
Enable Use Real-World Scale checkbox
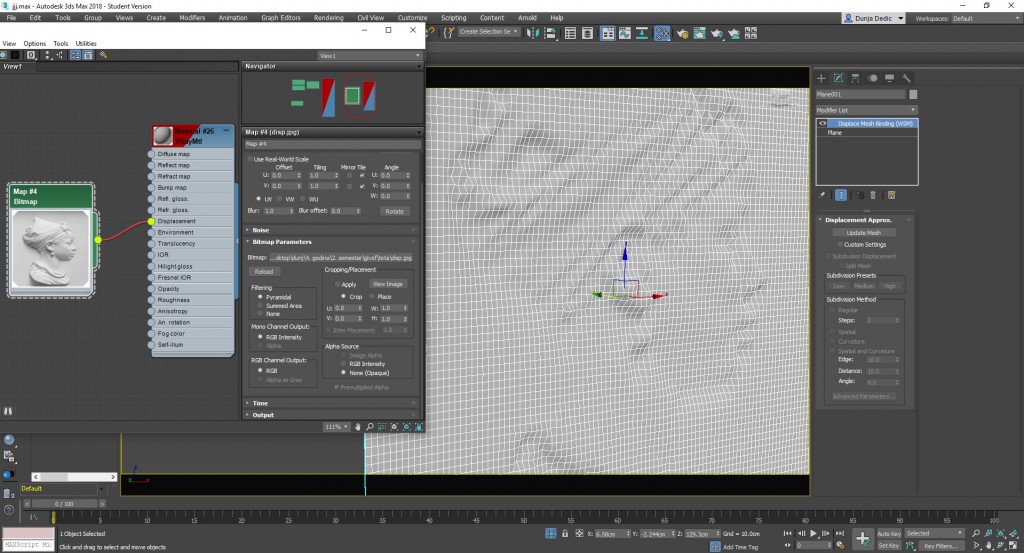click(250, 159)
